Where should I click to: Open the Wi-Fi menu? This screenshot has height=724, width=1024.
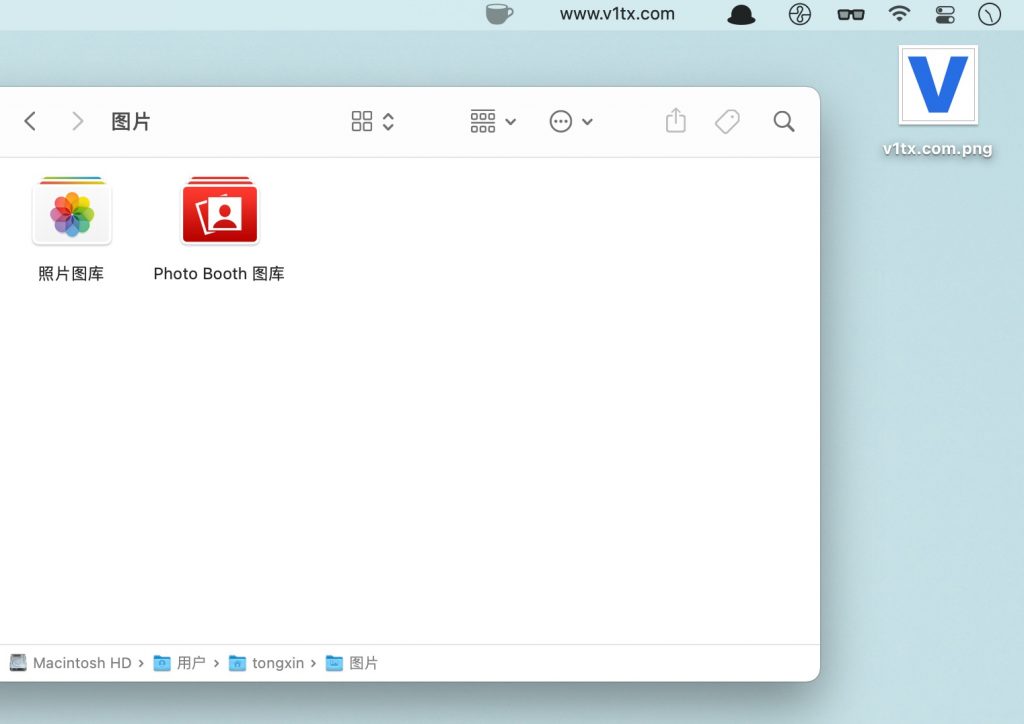pyautogui.click(x=900, y=14)
